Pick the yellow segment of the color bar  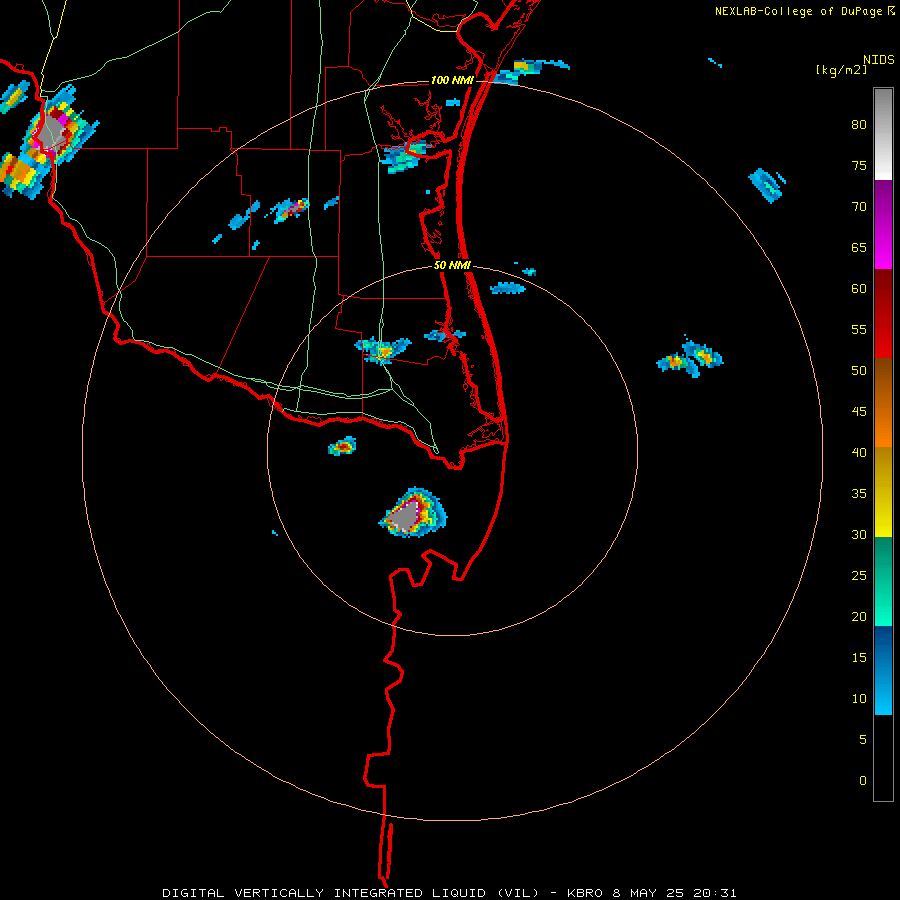(883, 492)
